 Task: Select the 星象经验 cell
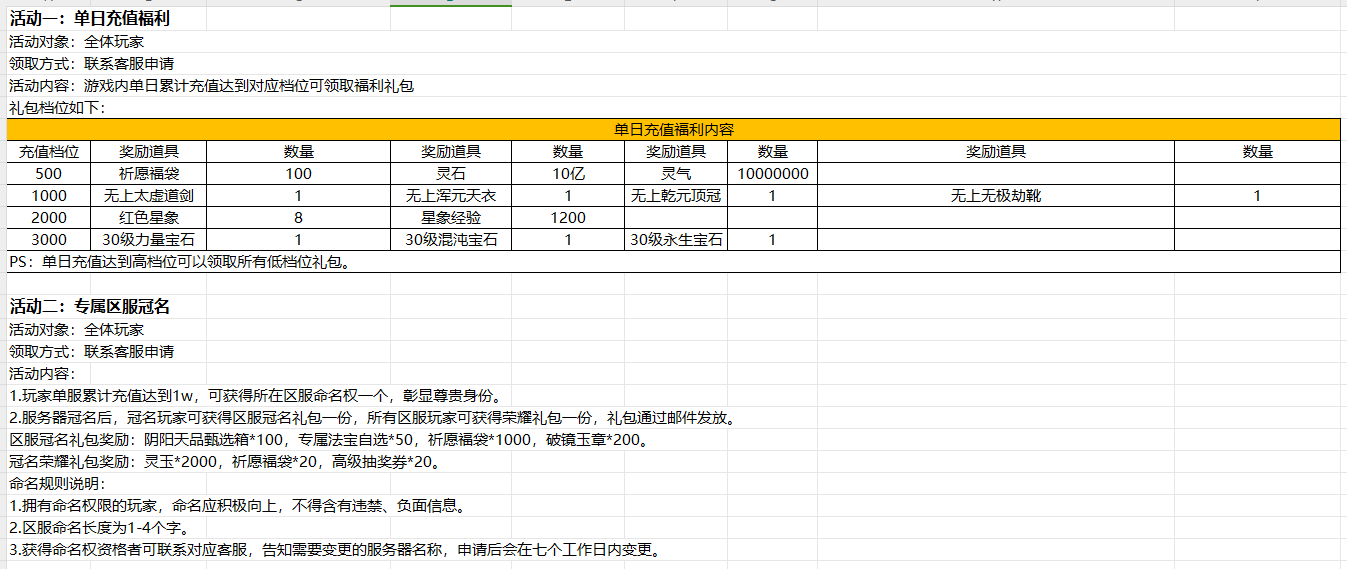point(450,218)
